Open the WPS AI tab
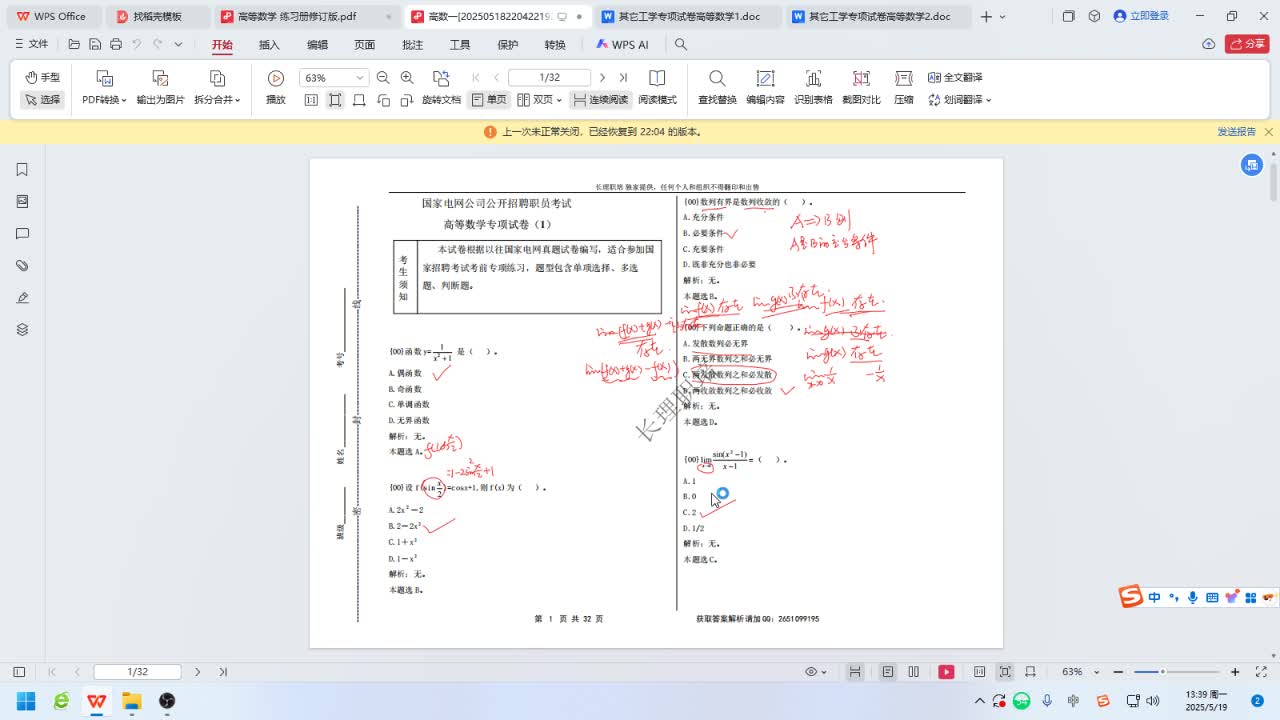1280x720 pixels. point(622,45)
